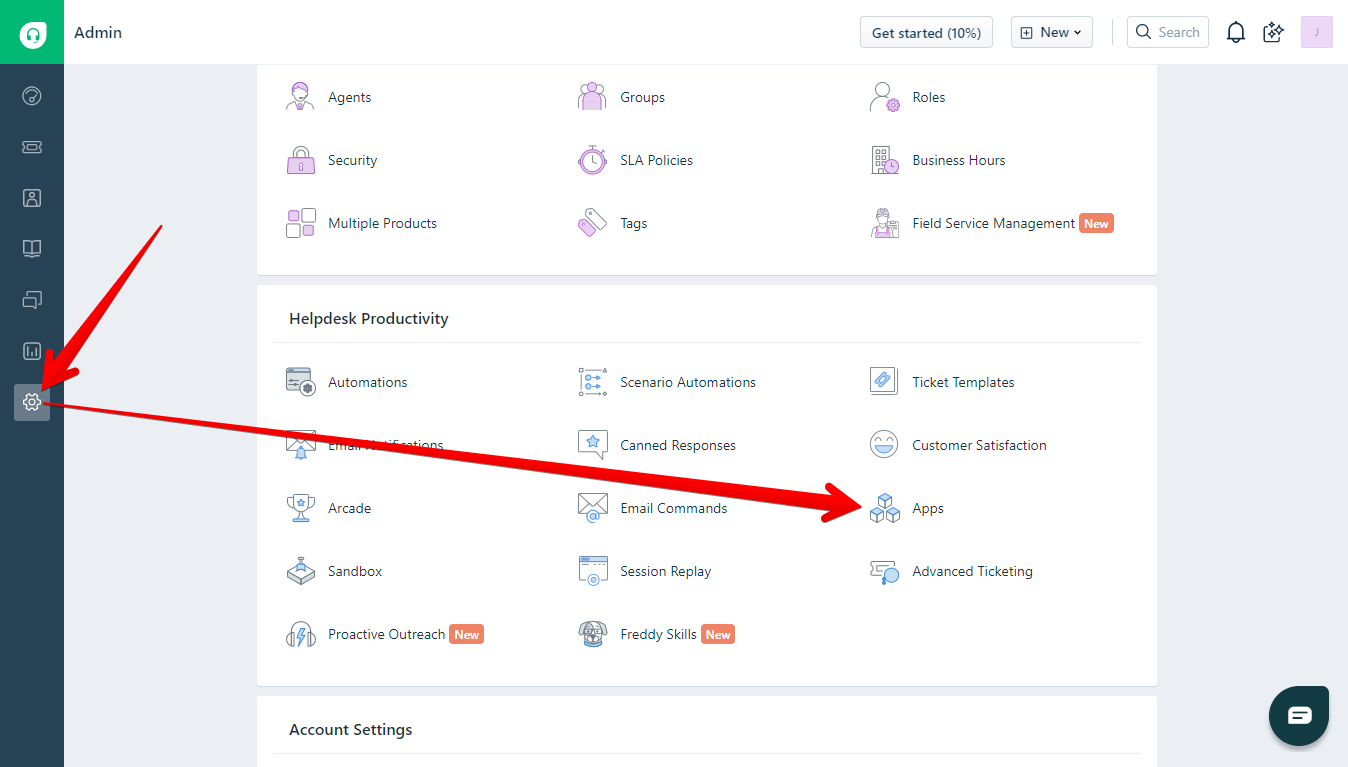Click the Field Service Management icon

(x=885, y=223)
